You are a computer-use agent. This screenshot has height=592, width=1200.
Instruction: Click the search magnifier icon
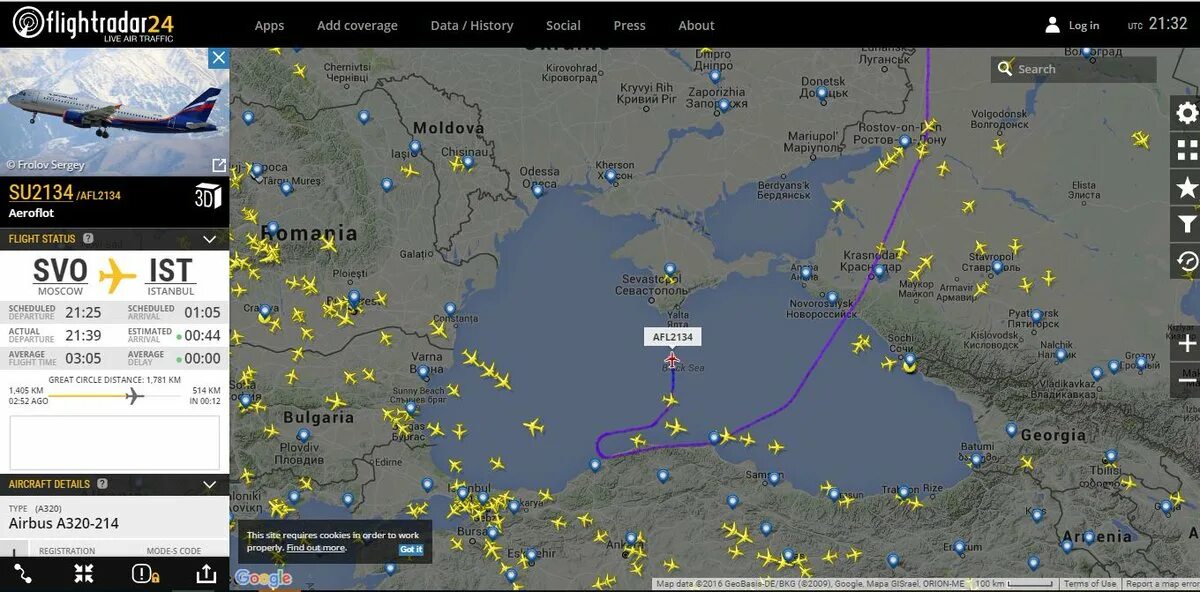(1004, 68)
